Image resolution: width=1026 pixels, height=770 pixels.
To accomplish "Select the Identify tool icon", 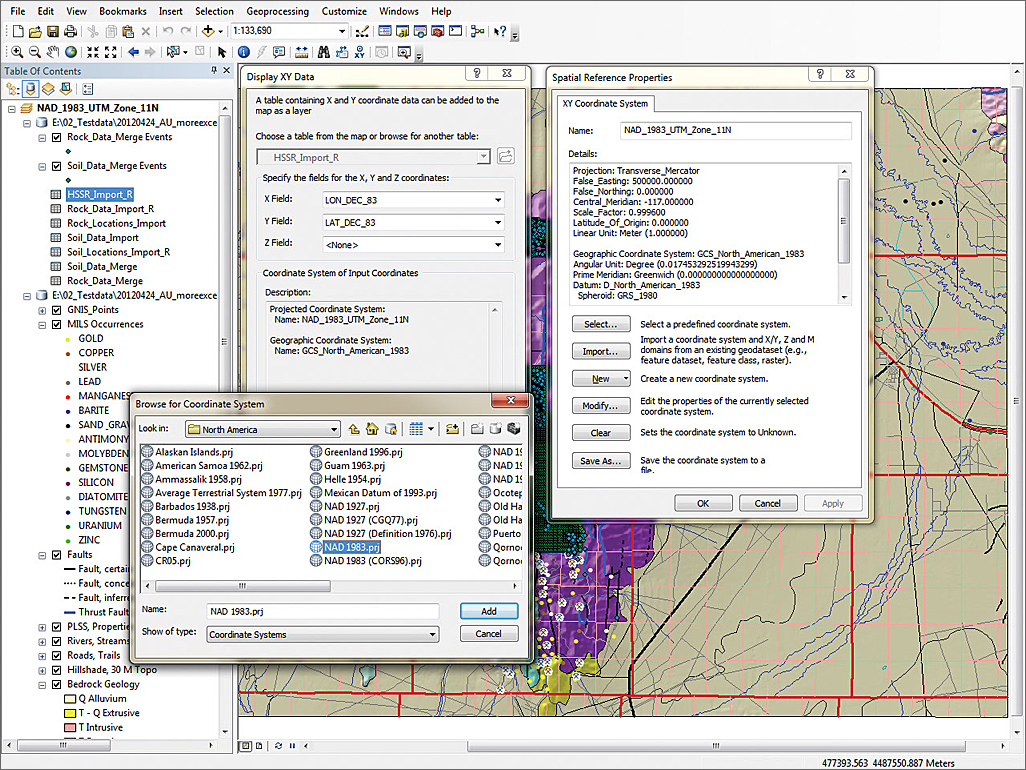I will coord(244,52).
